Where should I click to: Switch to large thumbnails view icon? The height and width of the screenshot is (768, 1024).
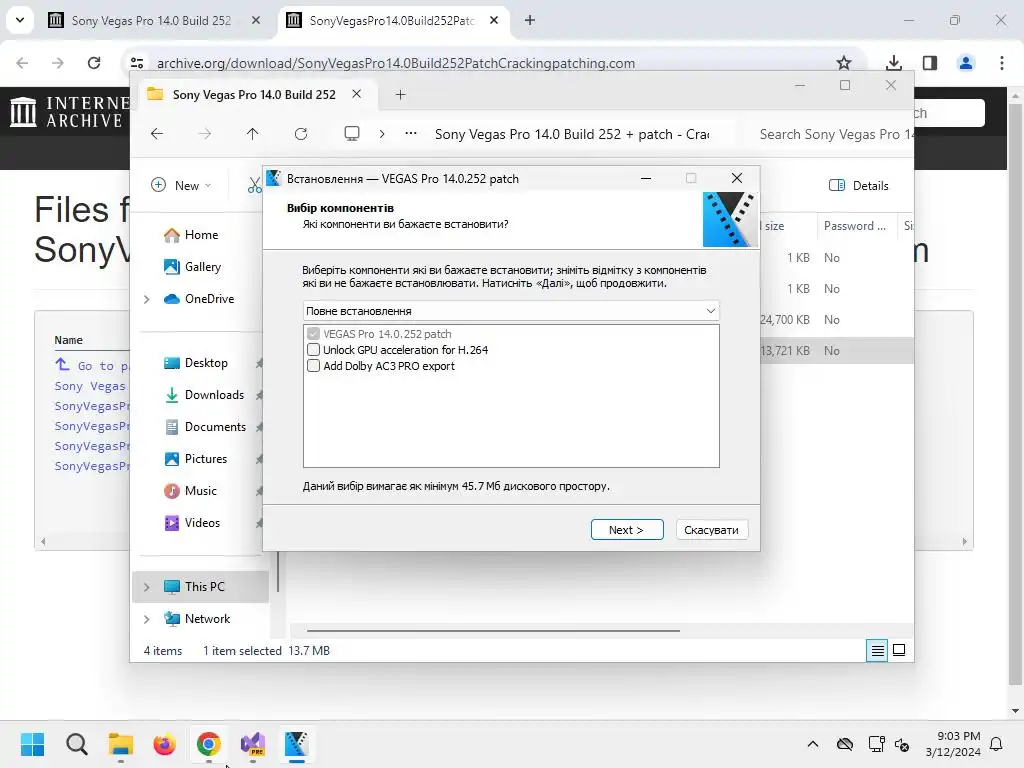coord(899,650)
